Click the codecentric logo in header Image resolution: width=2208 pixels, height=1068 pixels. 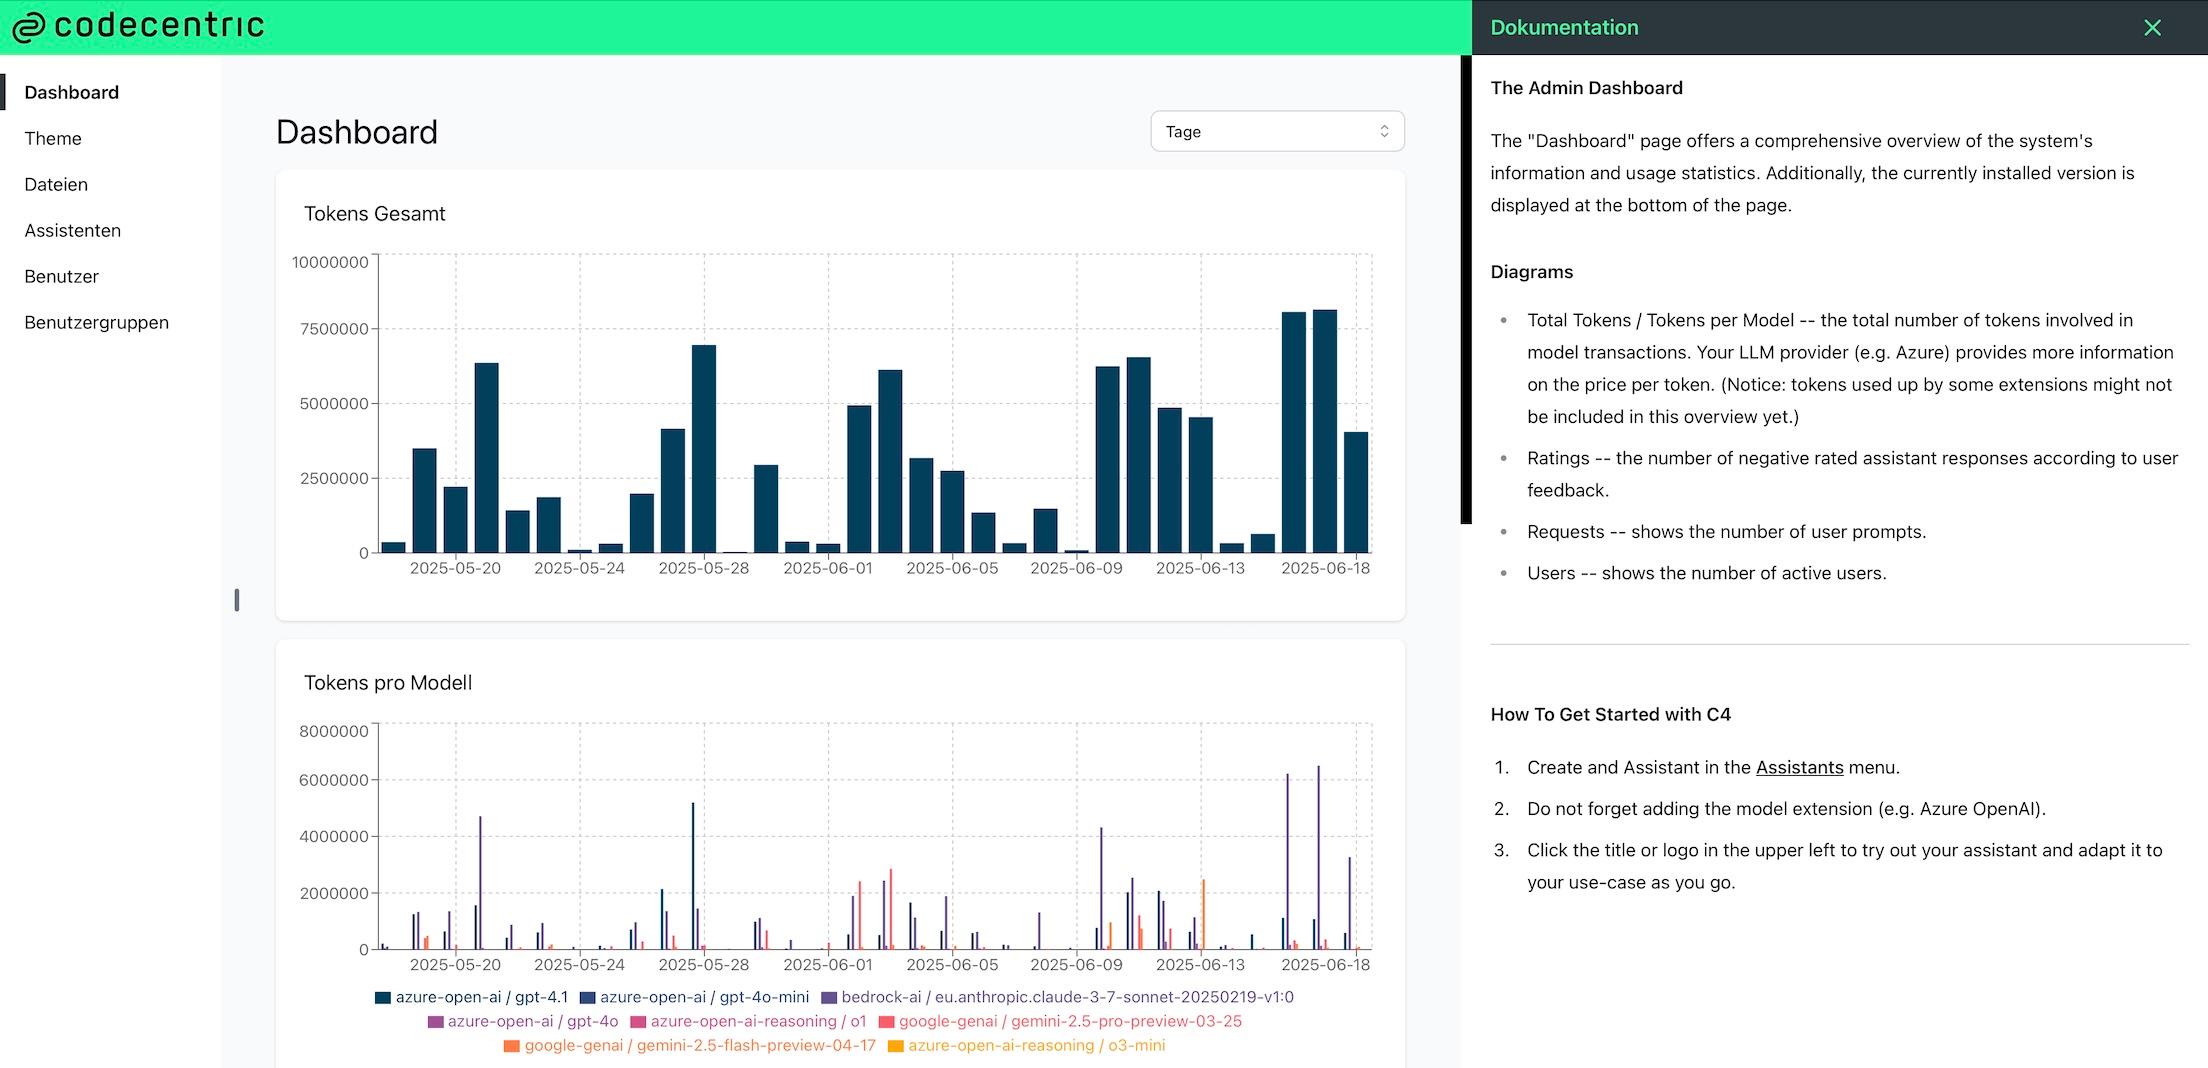pyautogui.click(x=138, y=26)
